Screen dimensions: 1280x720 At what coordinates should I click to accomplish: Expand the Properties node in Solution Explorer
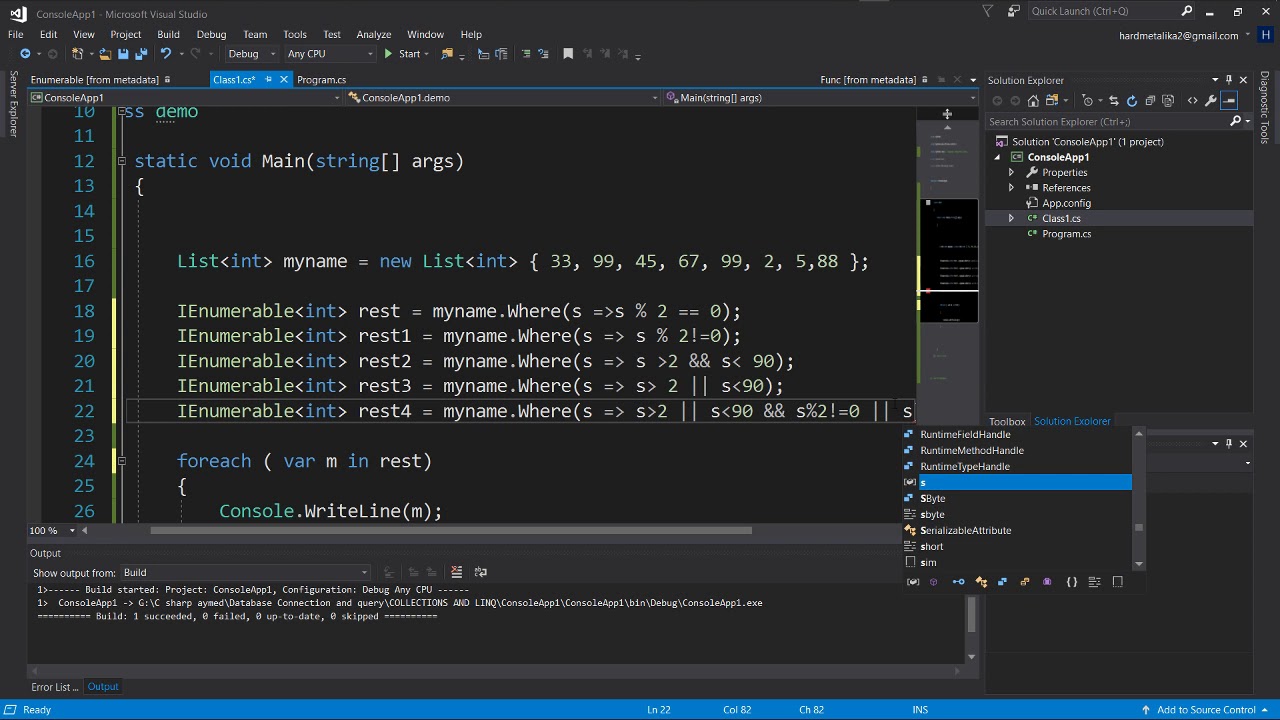tap(1011, 172)
